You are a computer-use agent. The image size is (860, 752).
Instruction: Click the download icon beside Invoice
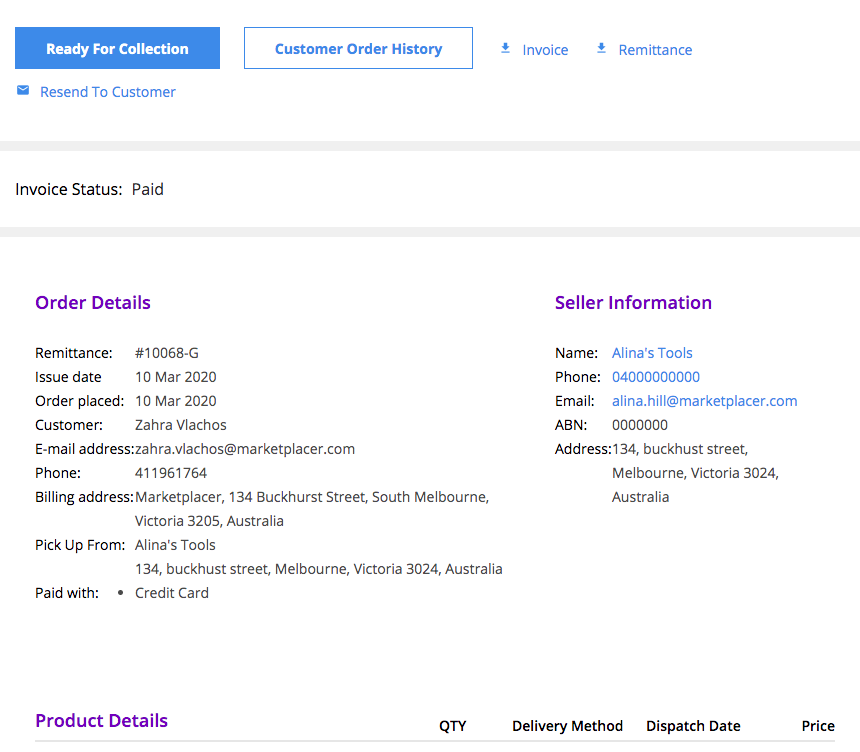click(506, 49)
